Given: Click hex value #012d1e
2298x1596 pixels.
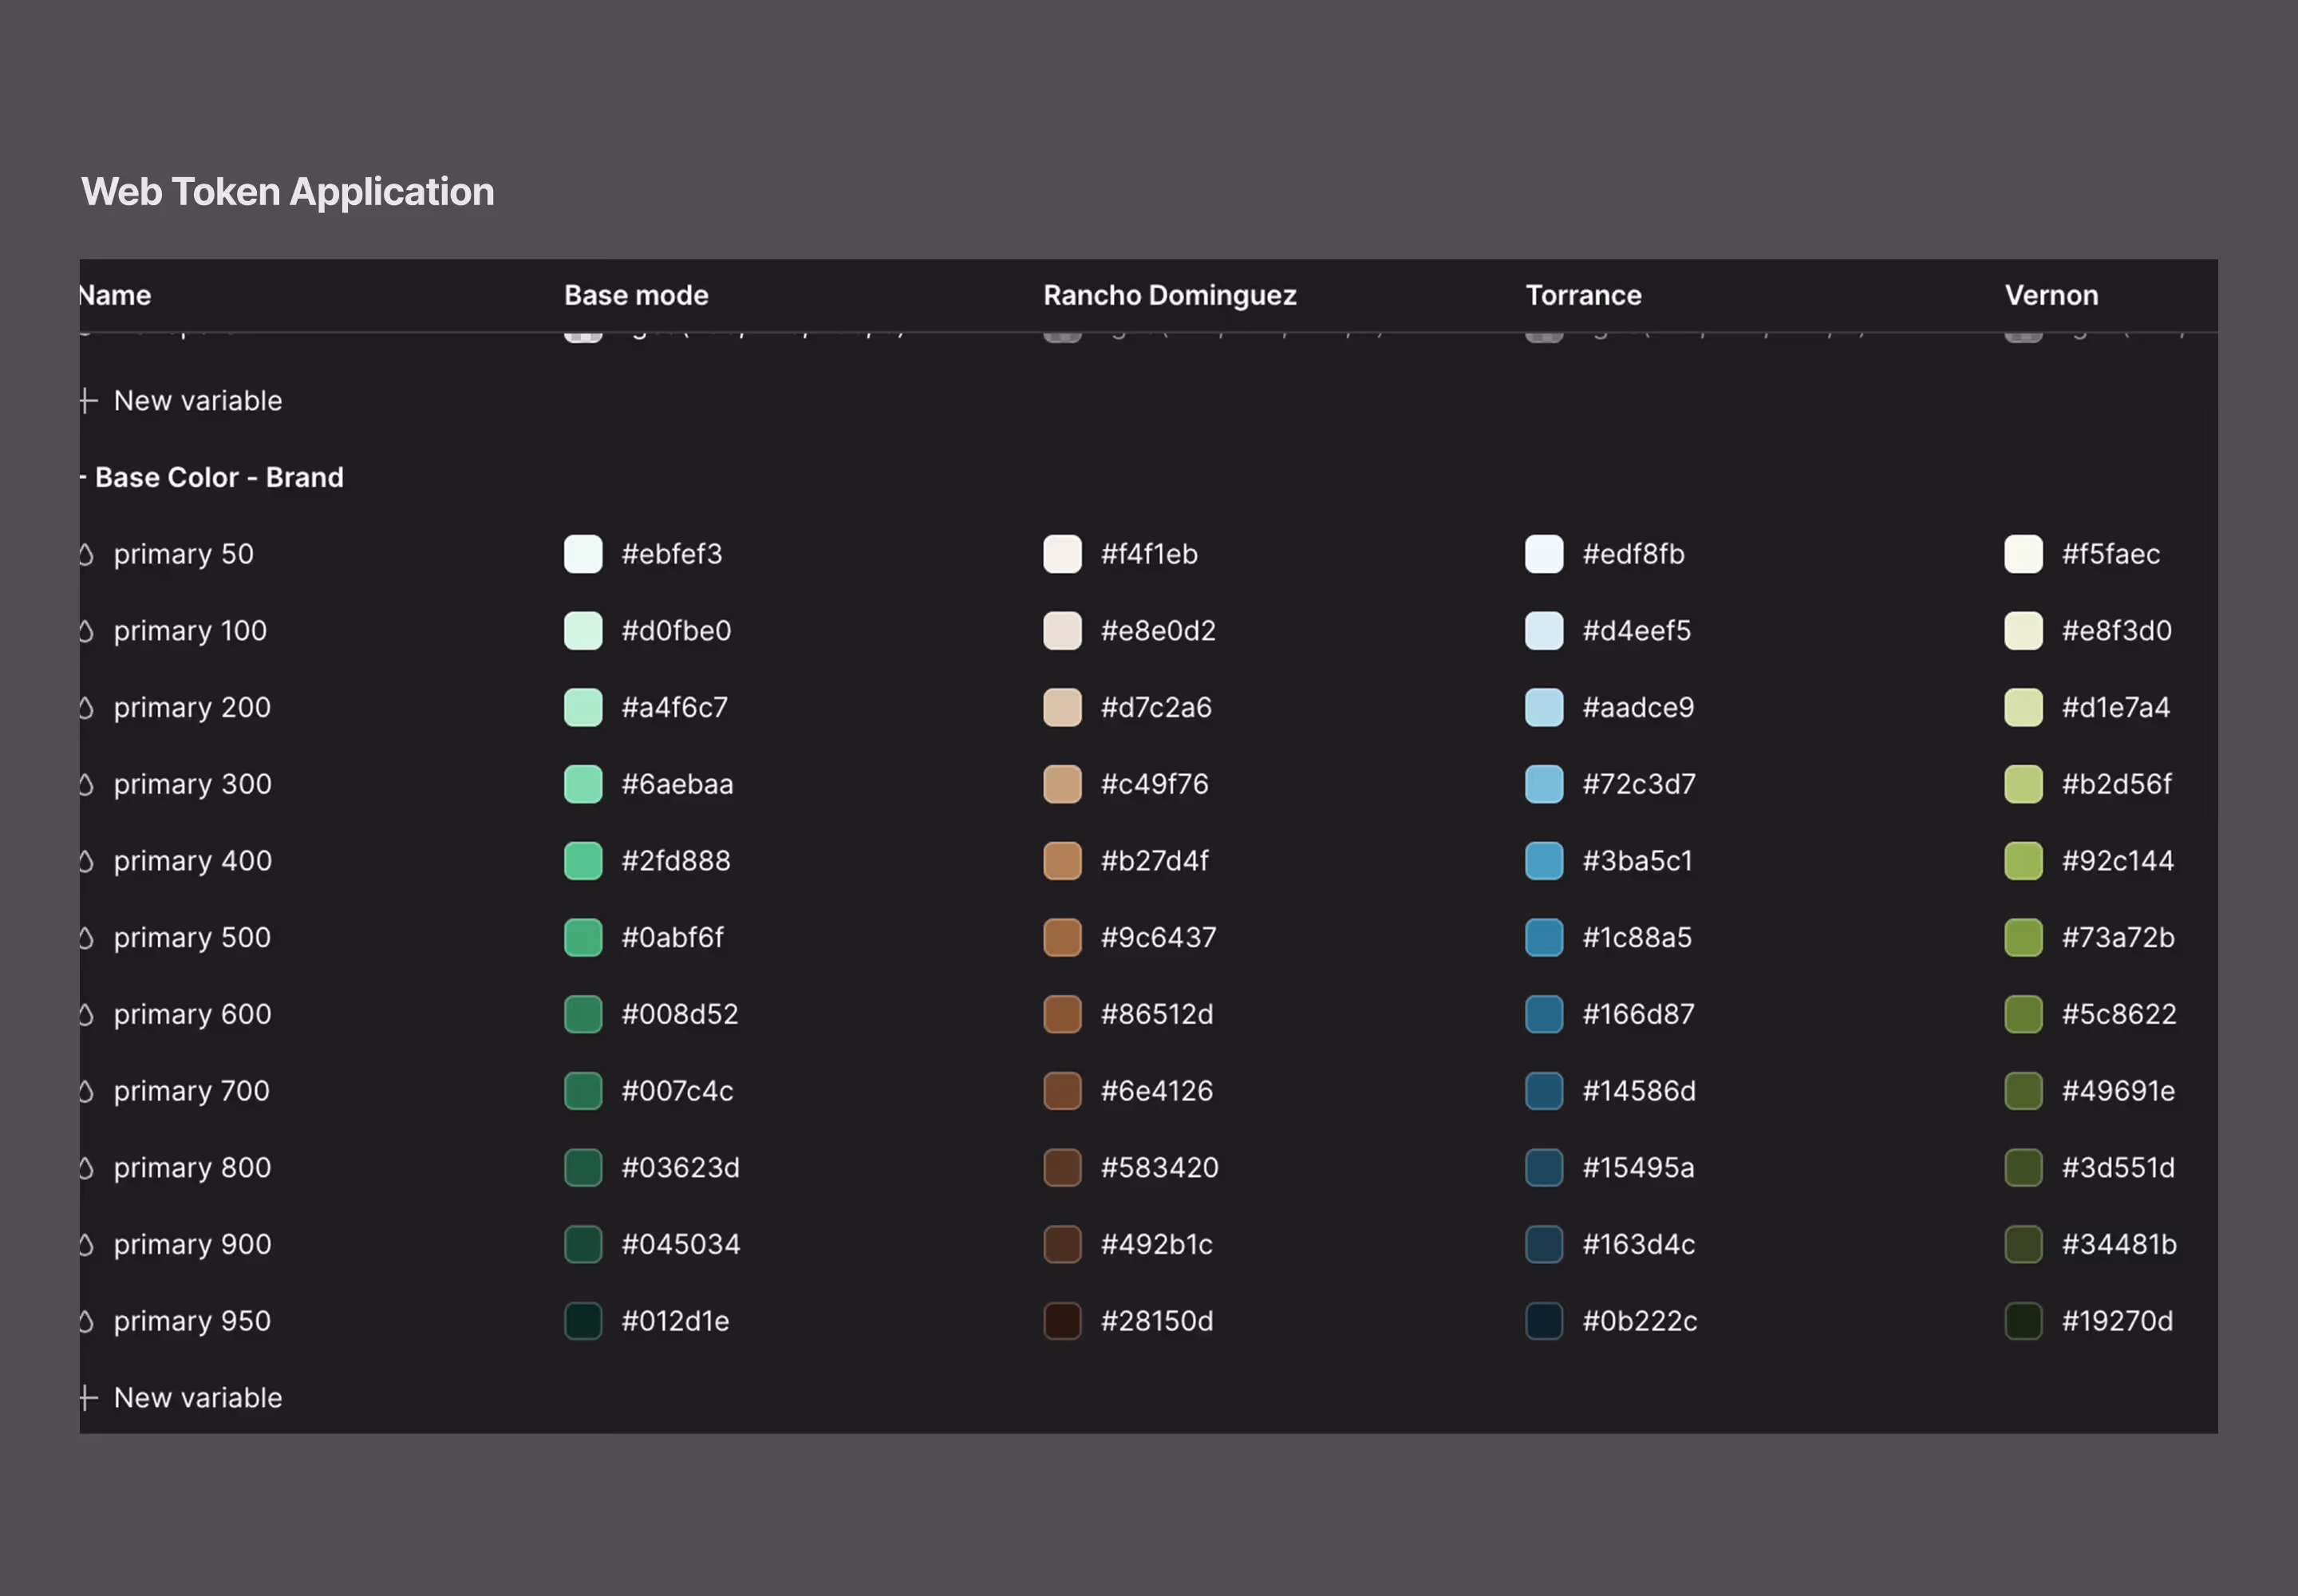Looking at the screenshot, I should tap(675, 1321).
